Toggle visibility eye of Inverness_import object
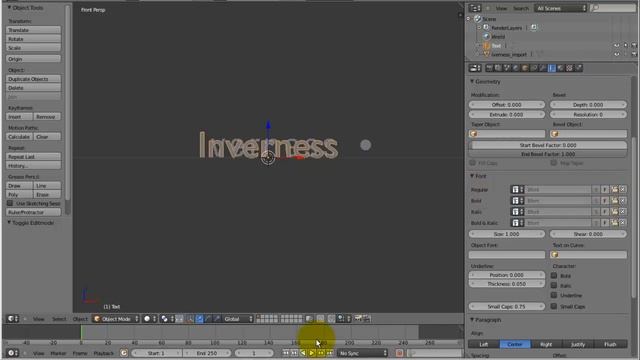Image resolution: width=640 pixels, height=360 pixels. (x=617, y=54)
